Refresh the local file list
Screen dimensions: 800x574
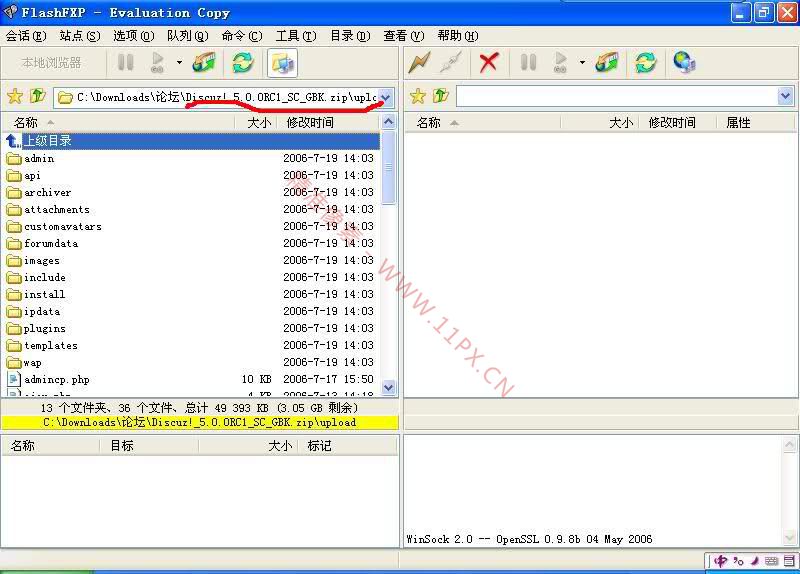[243, 63]
